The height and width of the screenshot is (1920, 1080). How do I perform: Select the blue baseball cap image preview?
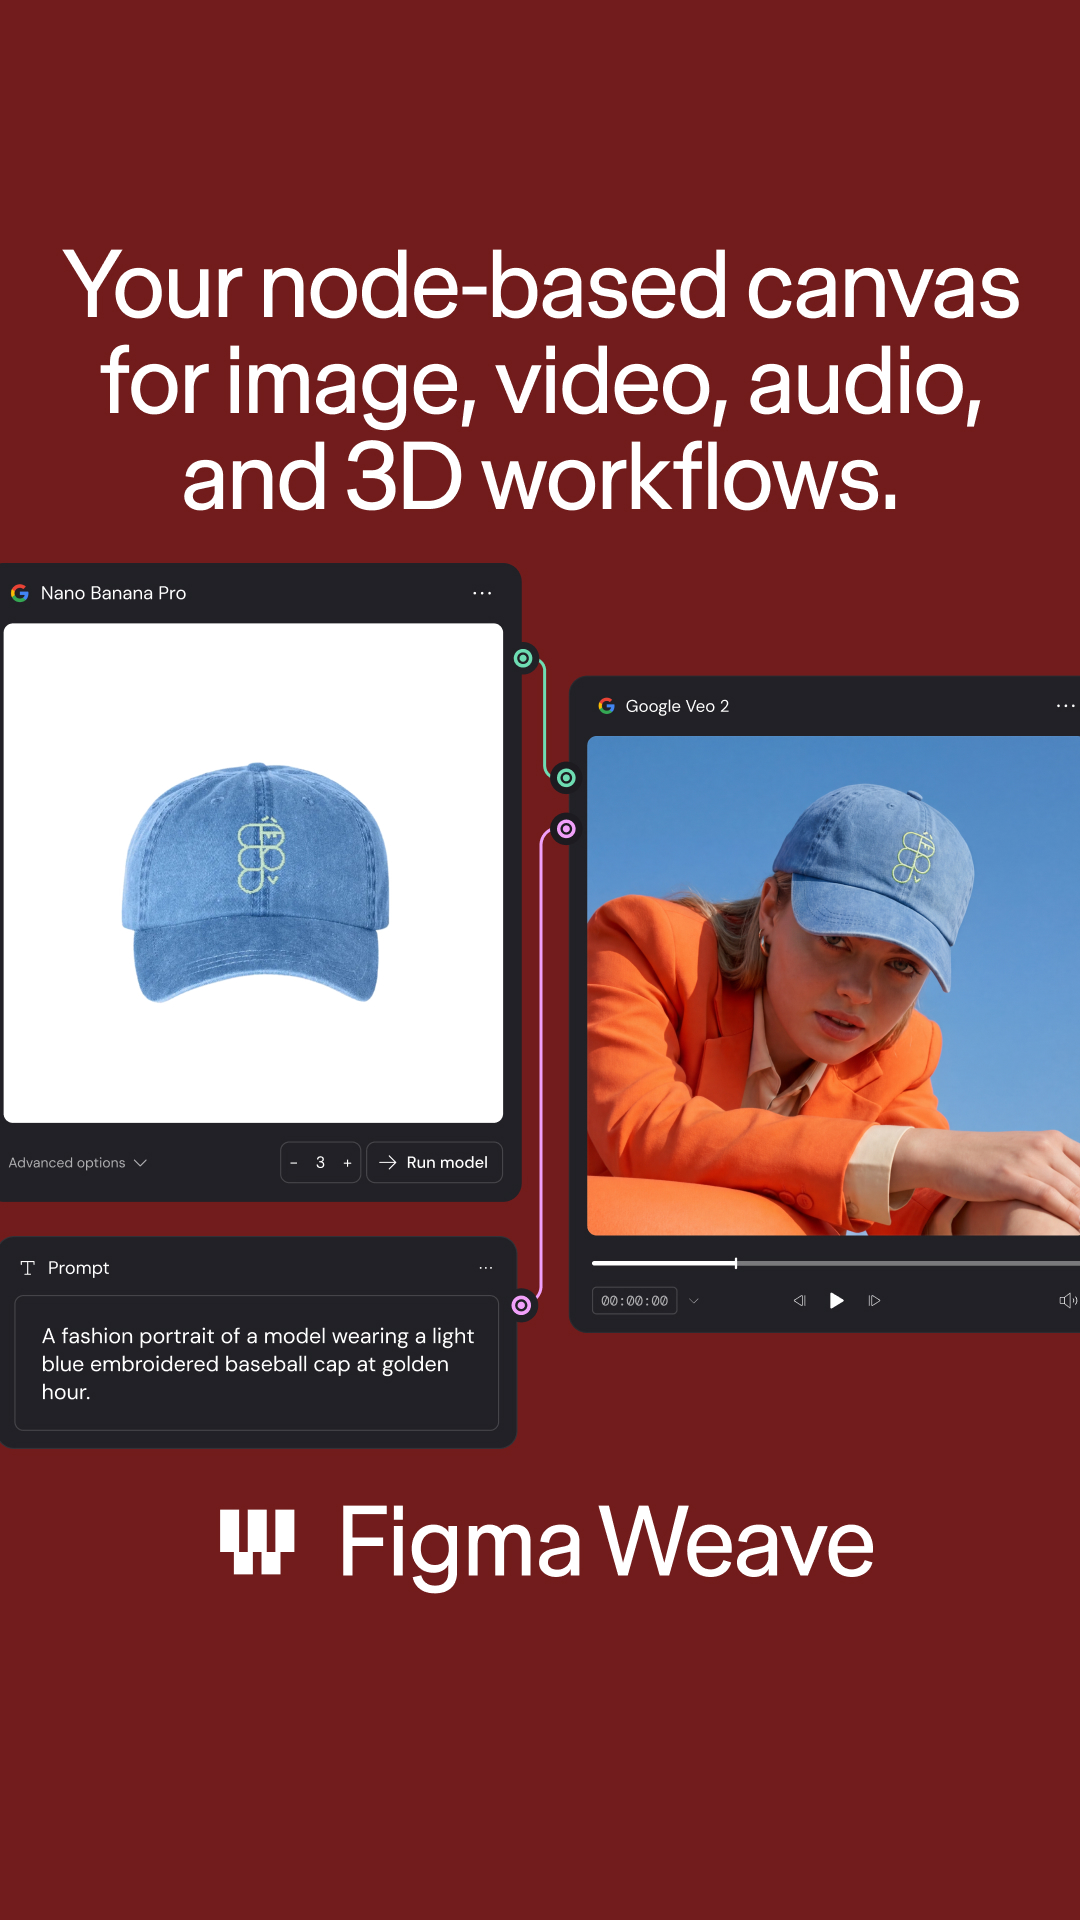(x=253, y=873)
